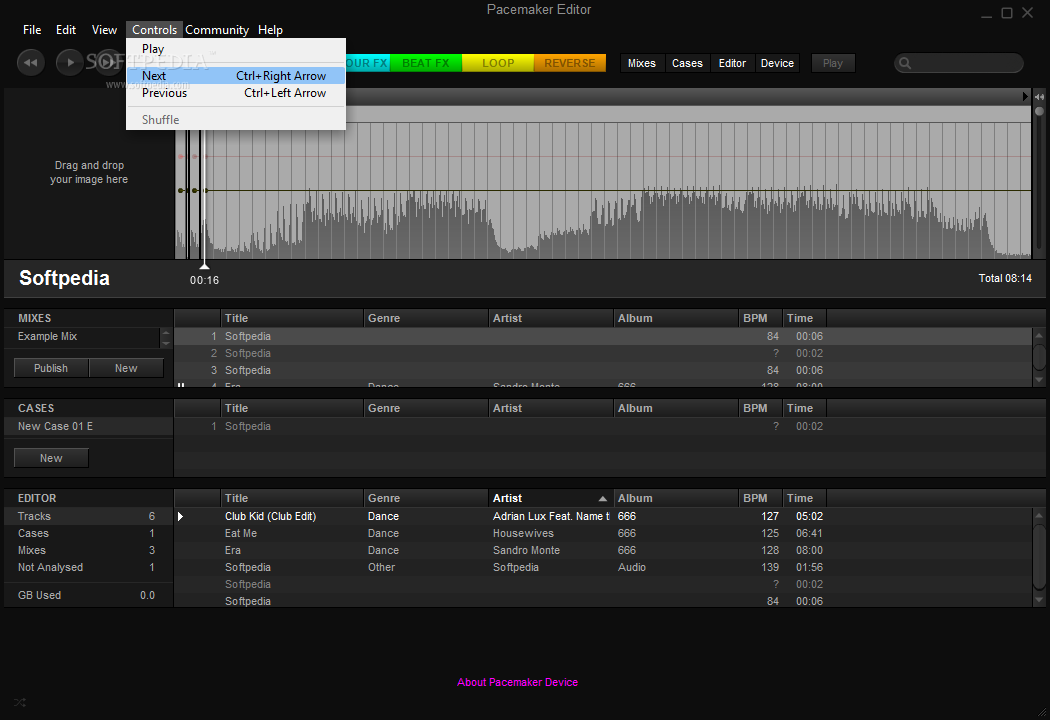Viewport: 1050px width, 720px height.
Task: Select Mixes in the Editor sidebar
Action: point(88,551)
